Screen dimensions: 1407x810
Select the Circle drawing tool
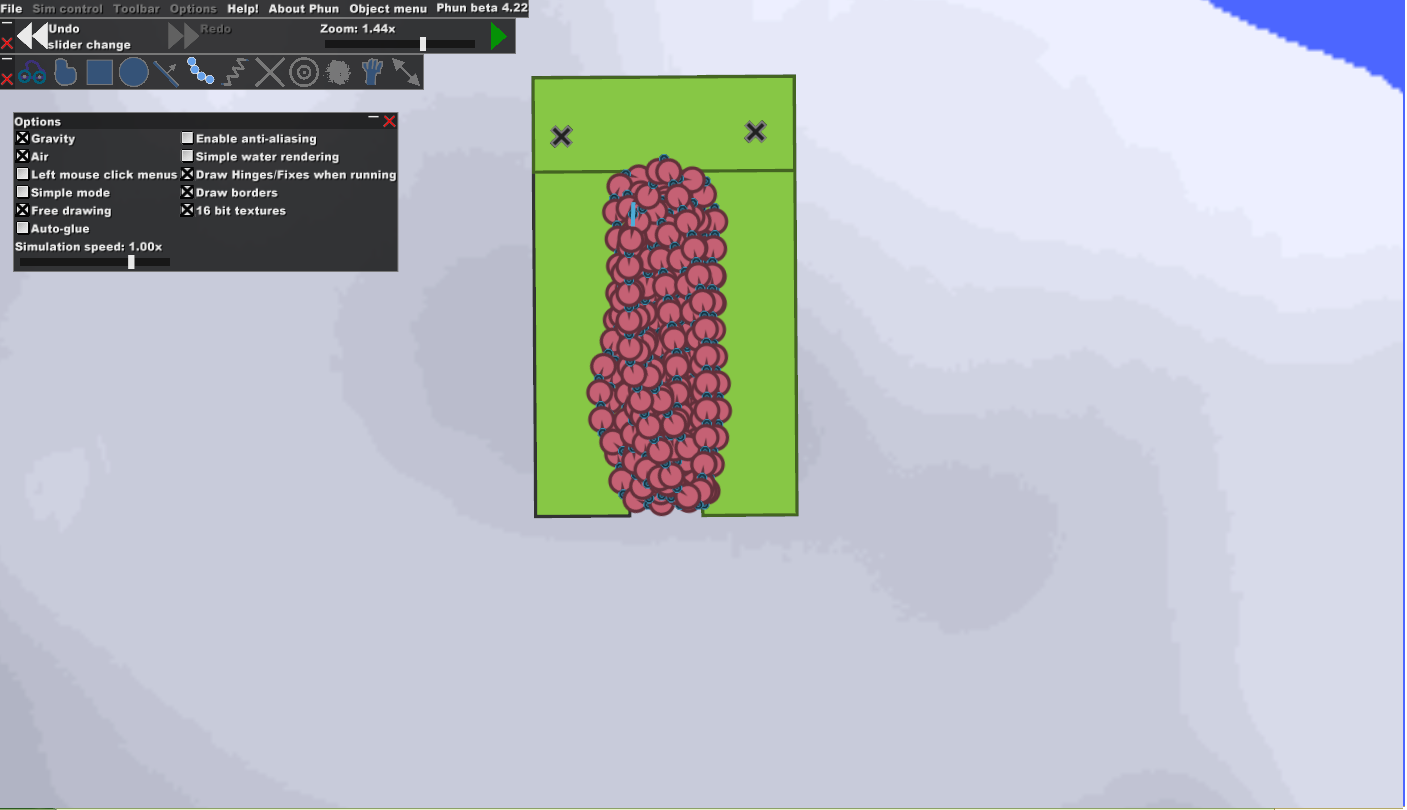pos(133,72)
